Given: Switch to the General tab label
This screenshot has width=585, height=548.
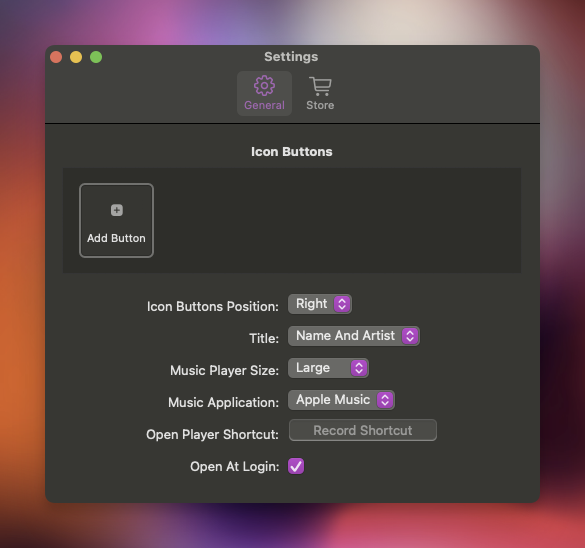Looking at the screenshot, I should point(264,105).
